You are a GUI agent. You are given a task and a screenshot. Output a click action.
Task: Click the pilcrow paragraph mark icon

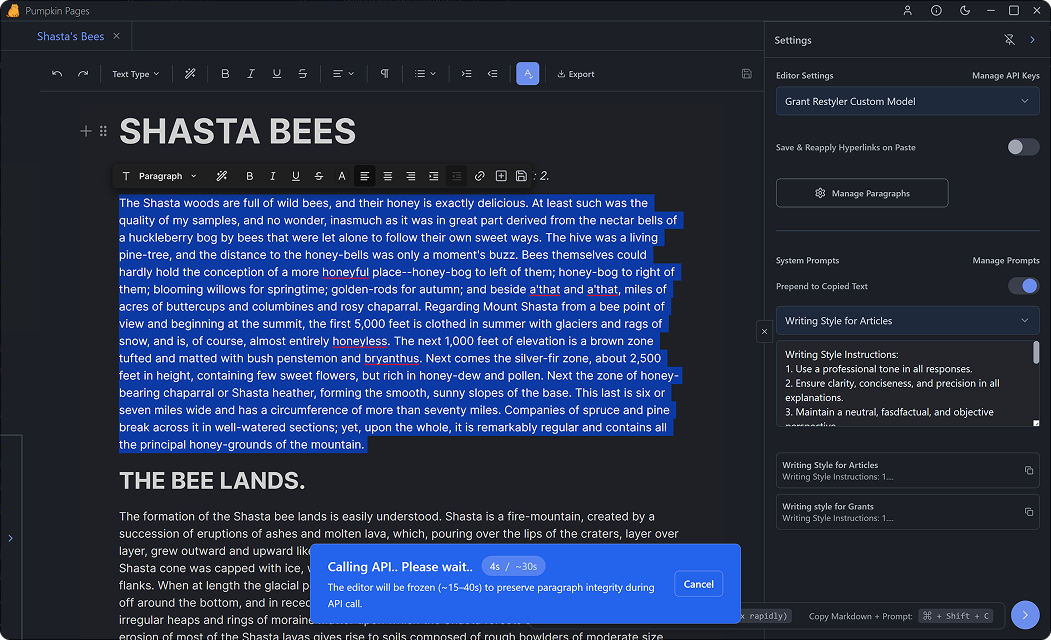tap(385, 74)
